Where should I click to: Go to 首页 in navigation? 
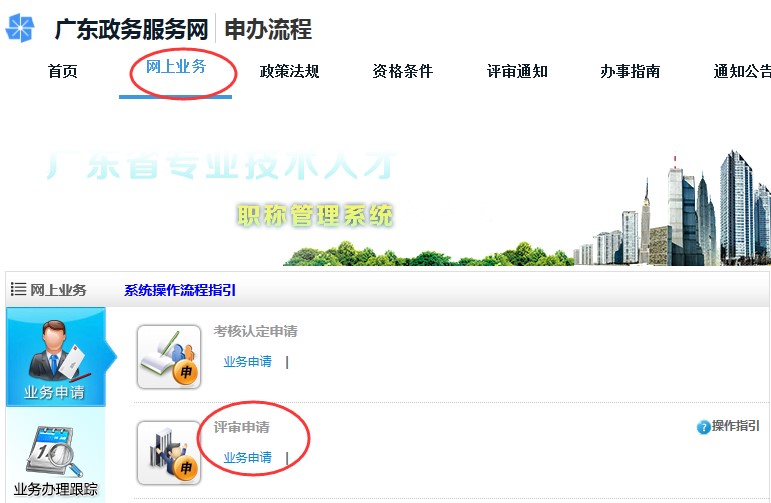pyautogui.click(x=62, y=71)
